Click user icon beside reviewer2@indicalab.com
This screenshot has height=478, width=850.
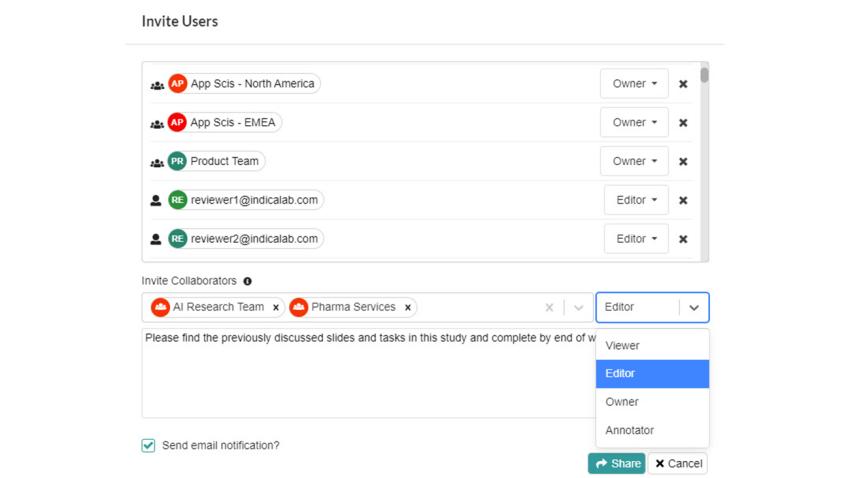point(156,239)
